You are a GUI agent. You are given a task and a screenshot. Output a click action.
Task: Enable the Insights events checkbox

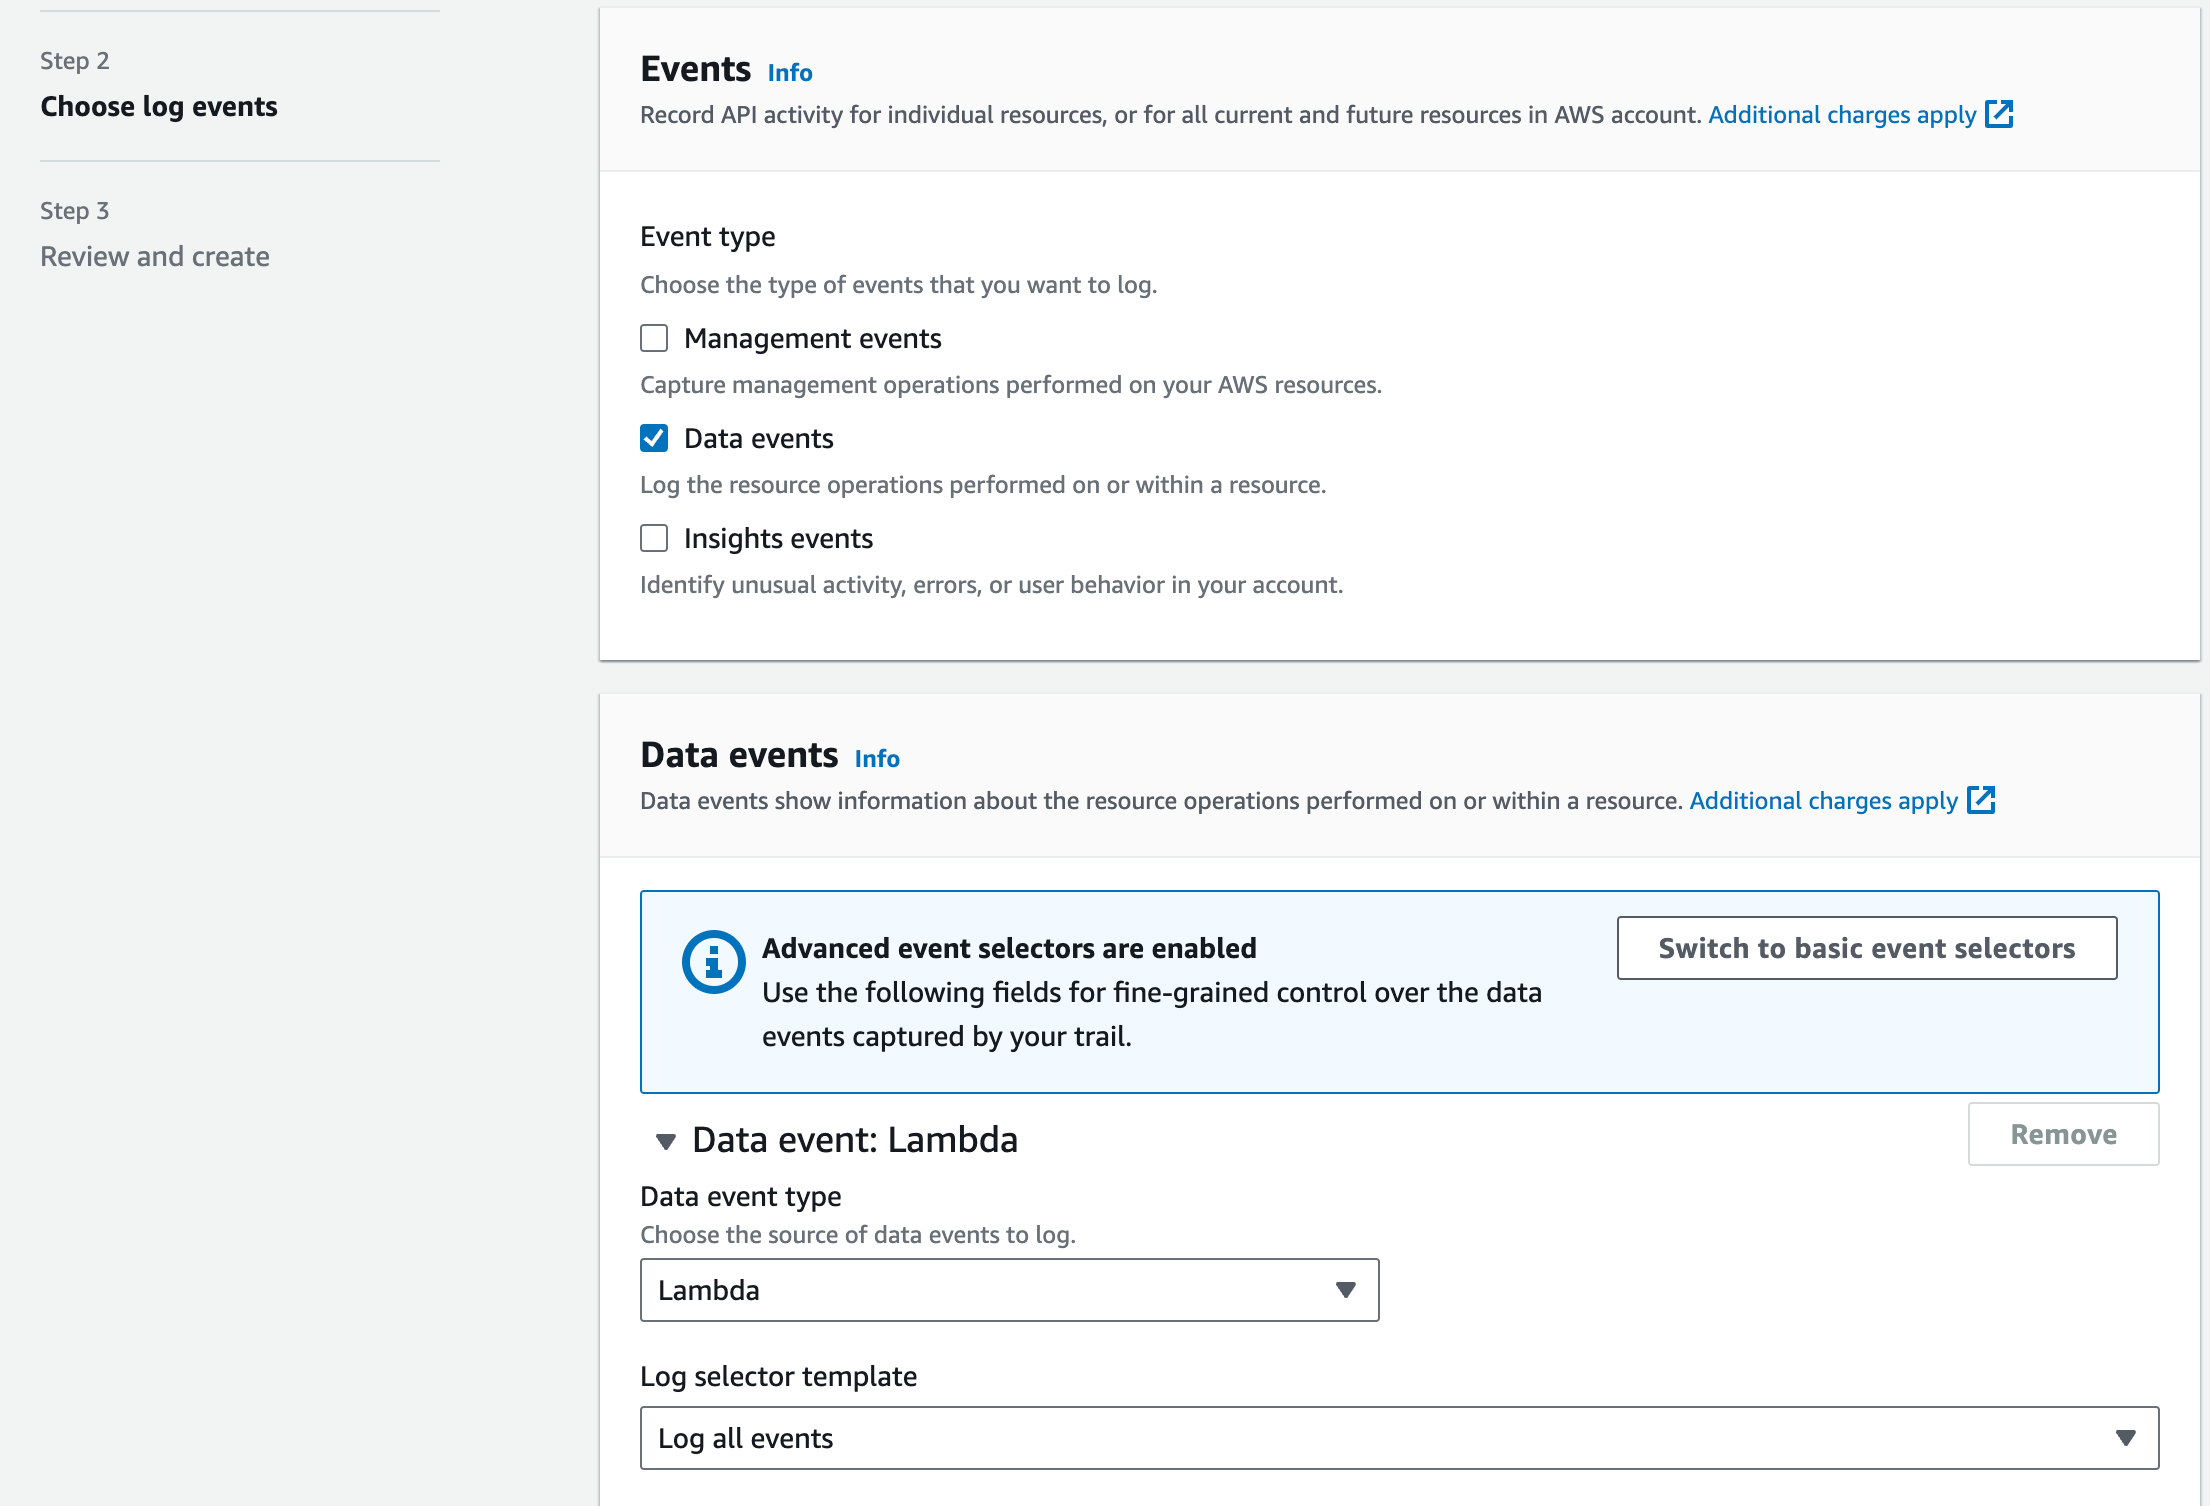(x=653, y=538)
